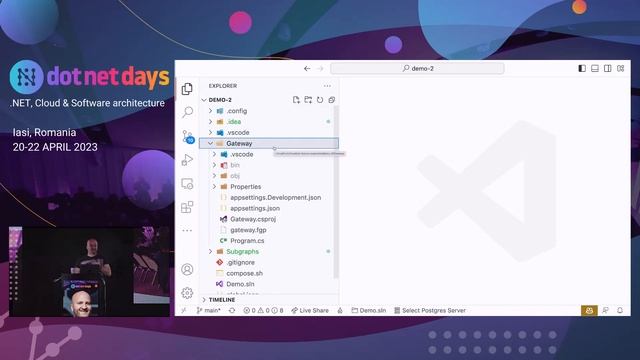
Task: Click the New Folder icon in Explorer
Action: (308, 100)
